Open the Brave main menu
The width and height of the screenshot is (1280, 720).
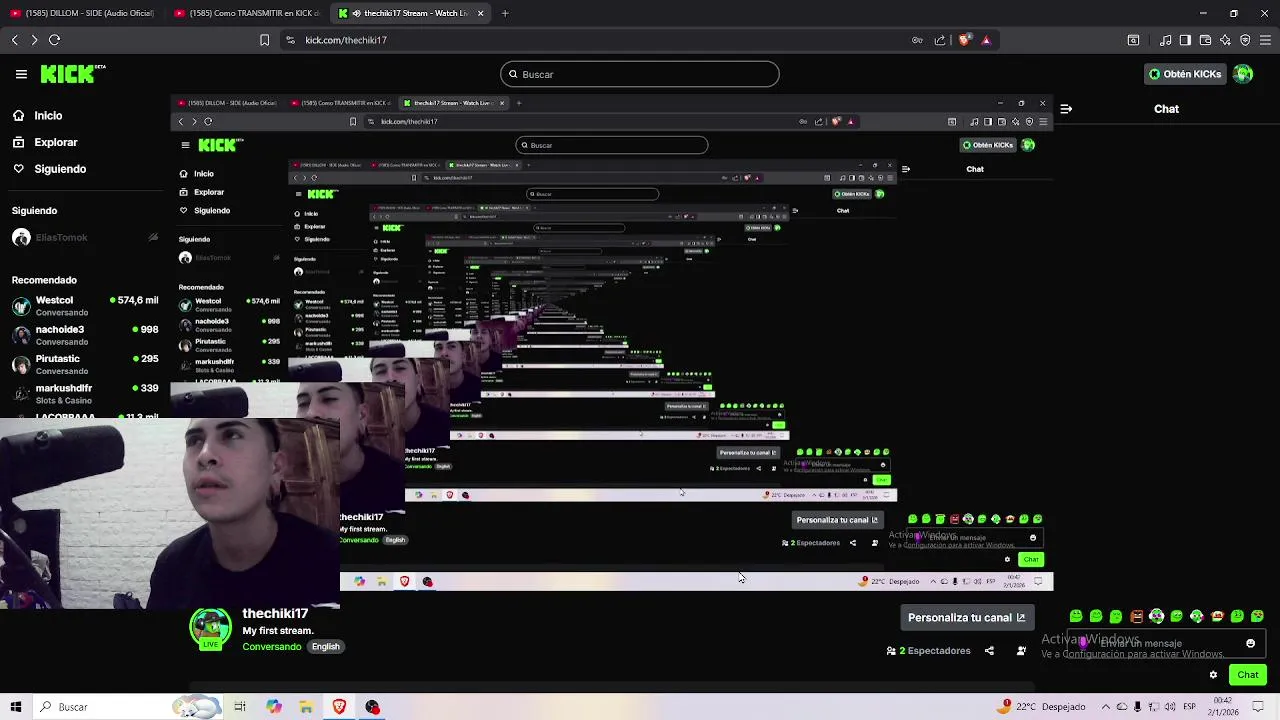tap(1265, 40)
